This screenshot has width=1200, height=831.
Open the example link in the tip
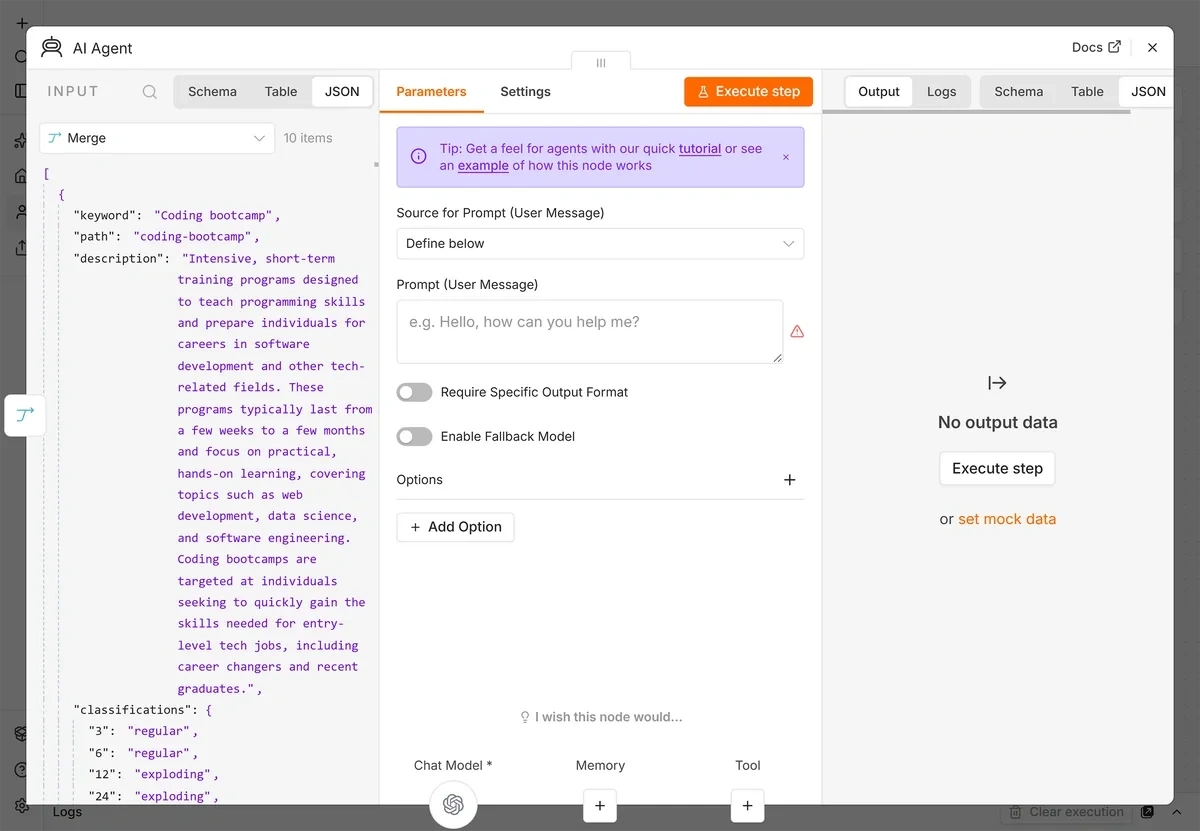483,166
